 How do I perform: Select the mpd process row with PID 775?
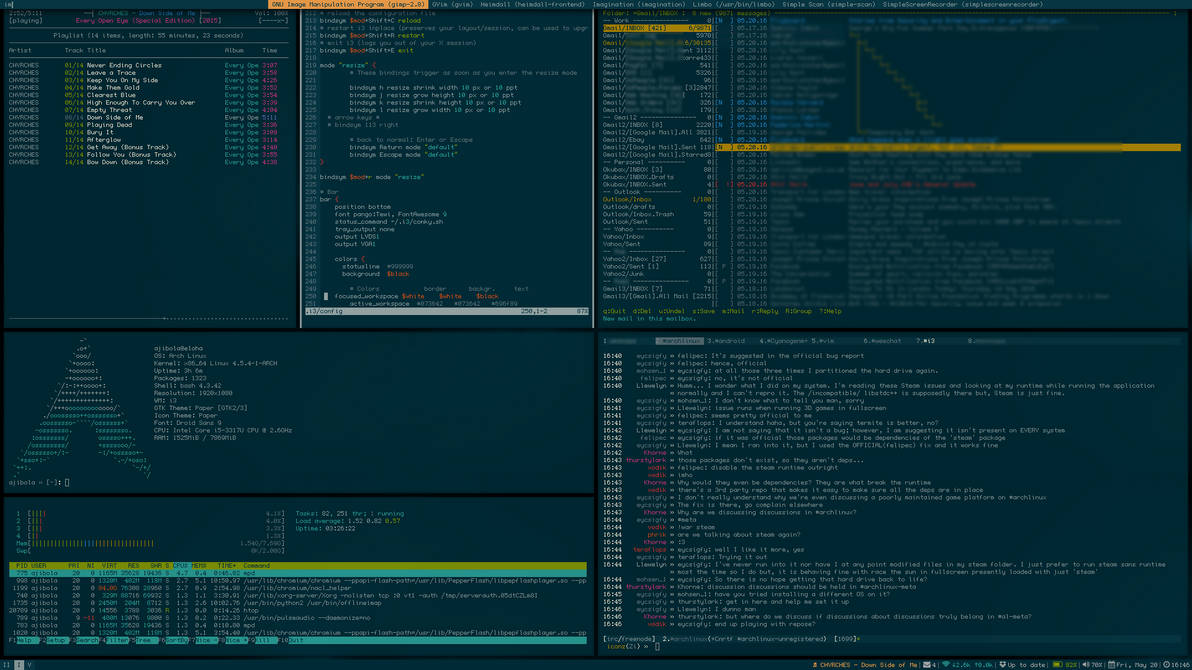[298, 573]
